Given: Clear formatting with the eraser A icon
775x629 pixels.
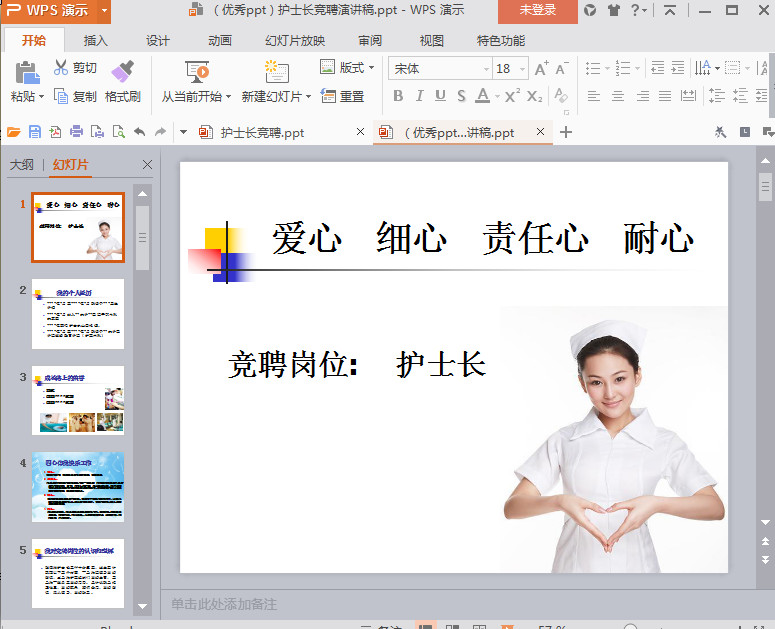Looking at the screenshot, I should [561, 95].
